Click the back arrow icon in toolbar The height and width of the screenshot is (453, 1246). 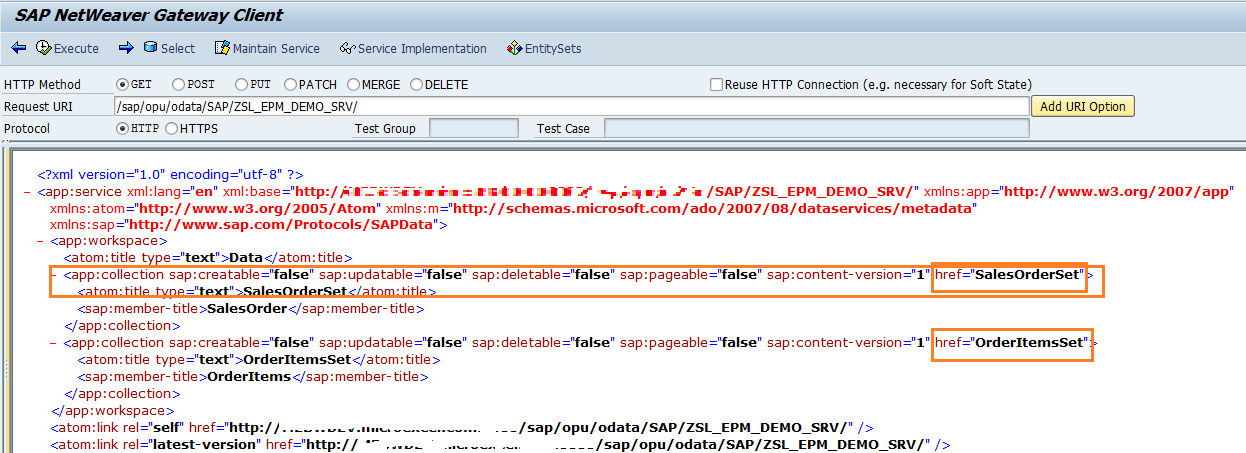(19, 48)
